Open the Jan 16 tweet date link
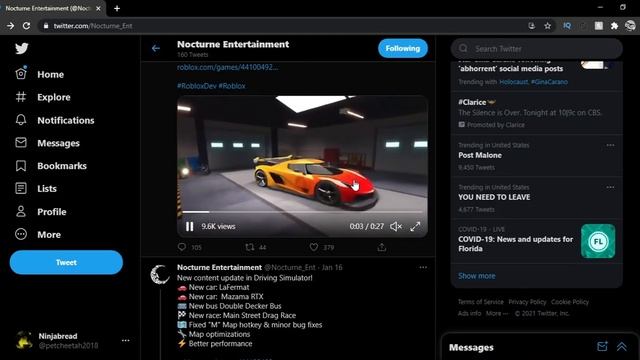The height and width of the screenshot is (360, 640). tap(332, 267)
